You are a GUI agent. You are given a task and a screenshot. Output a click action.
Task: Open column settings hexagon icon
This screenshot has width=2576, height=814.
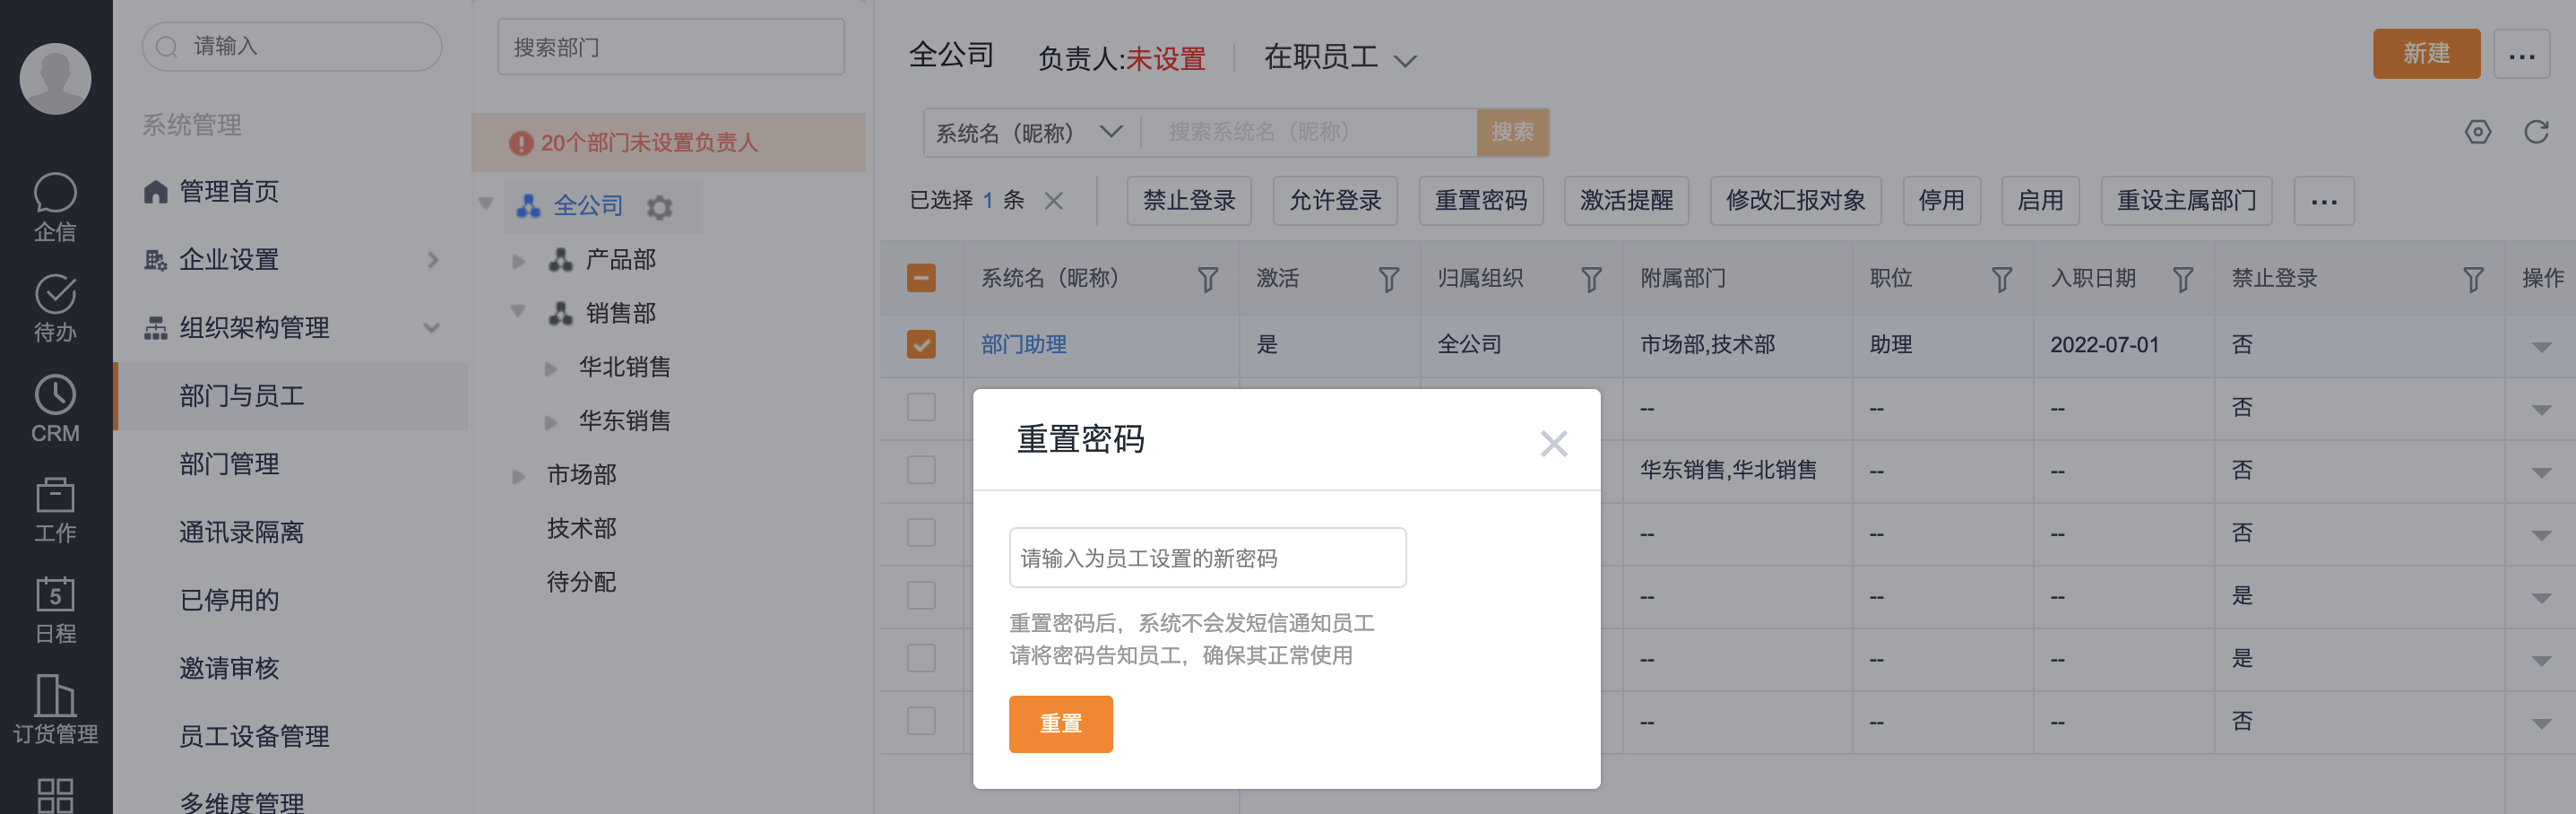(2477, 132)
